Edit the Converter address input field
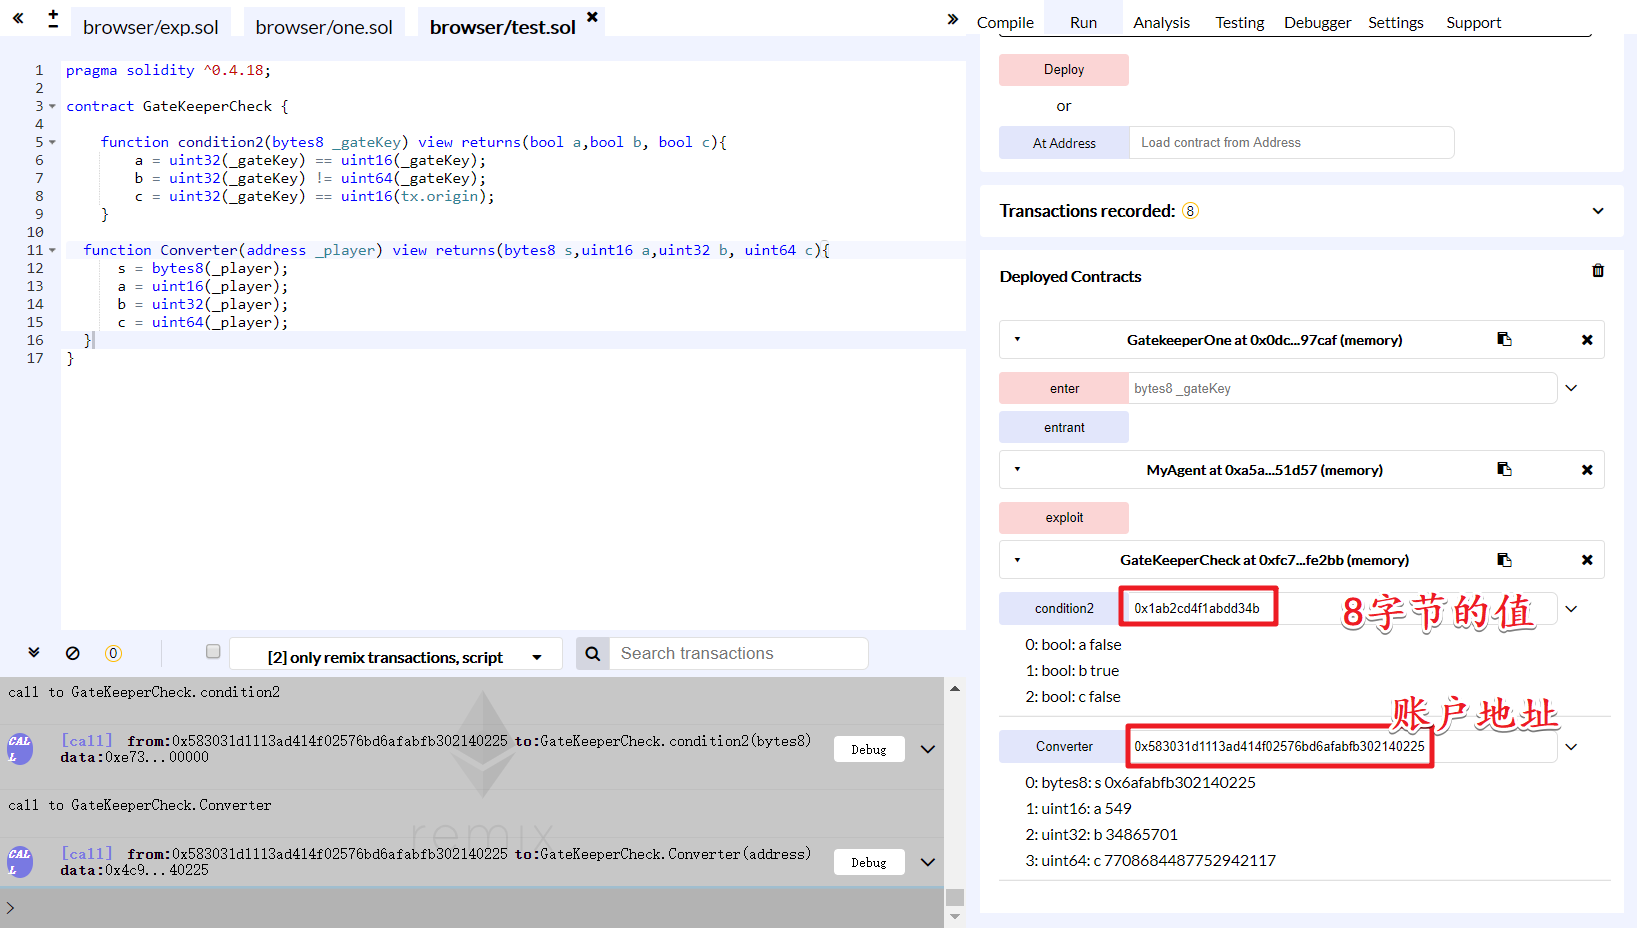The width and height of the screenshot is (1637, 928). tap(1342, 747)
